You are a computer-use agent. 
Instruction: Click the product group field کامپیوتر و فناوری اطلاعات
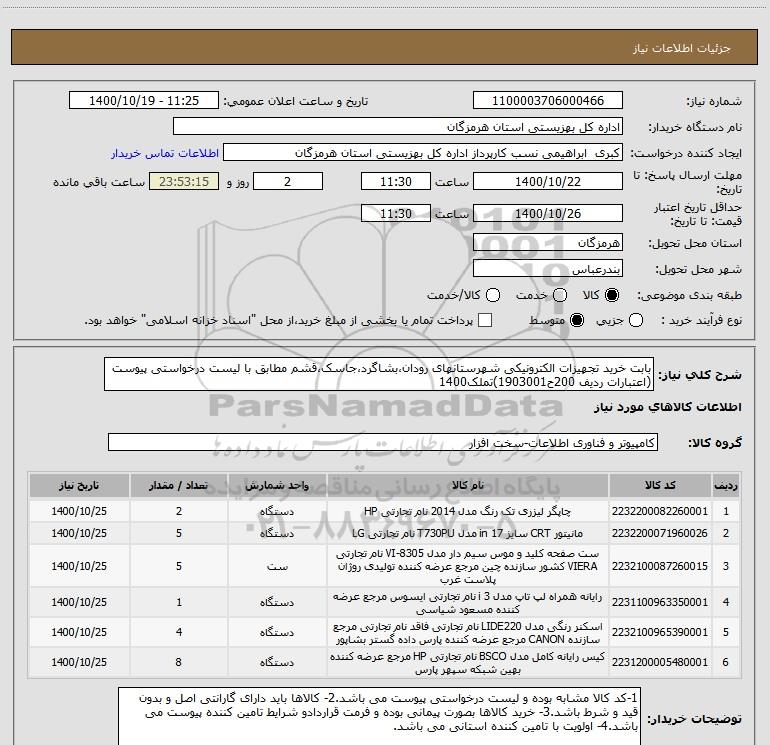pos(383,442)
